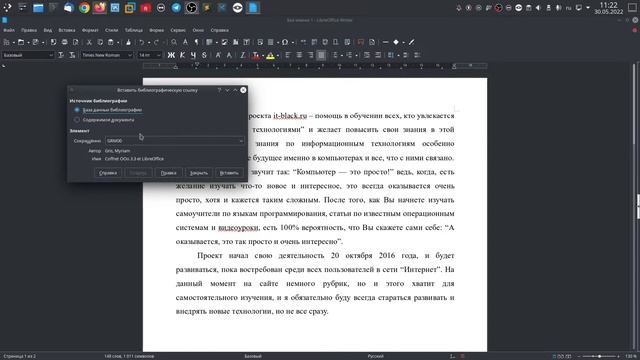Print the document
Viewport: 640px width, 360px height.
(64, 42)
